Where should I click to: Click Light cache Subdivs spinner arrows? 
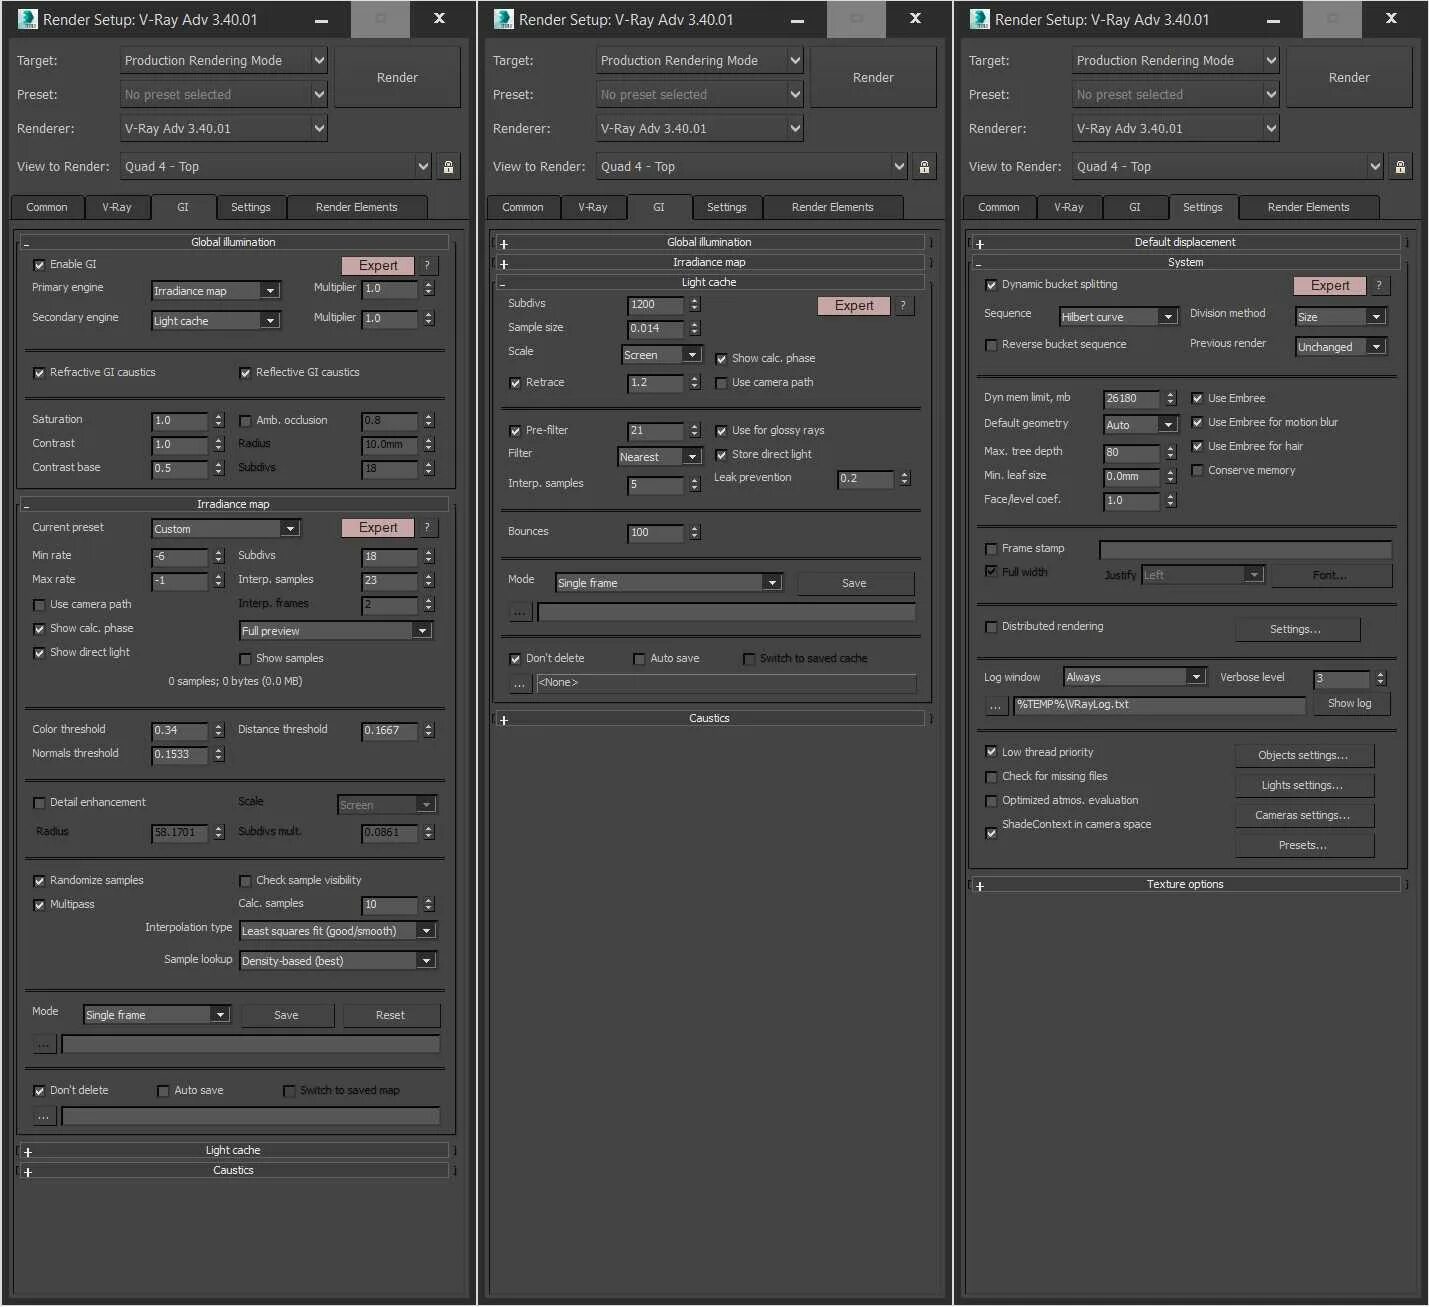(x=695, y=305)
